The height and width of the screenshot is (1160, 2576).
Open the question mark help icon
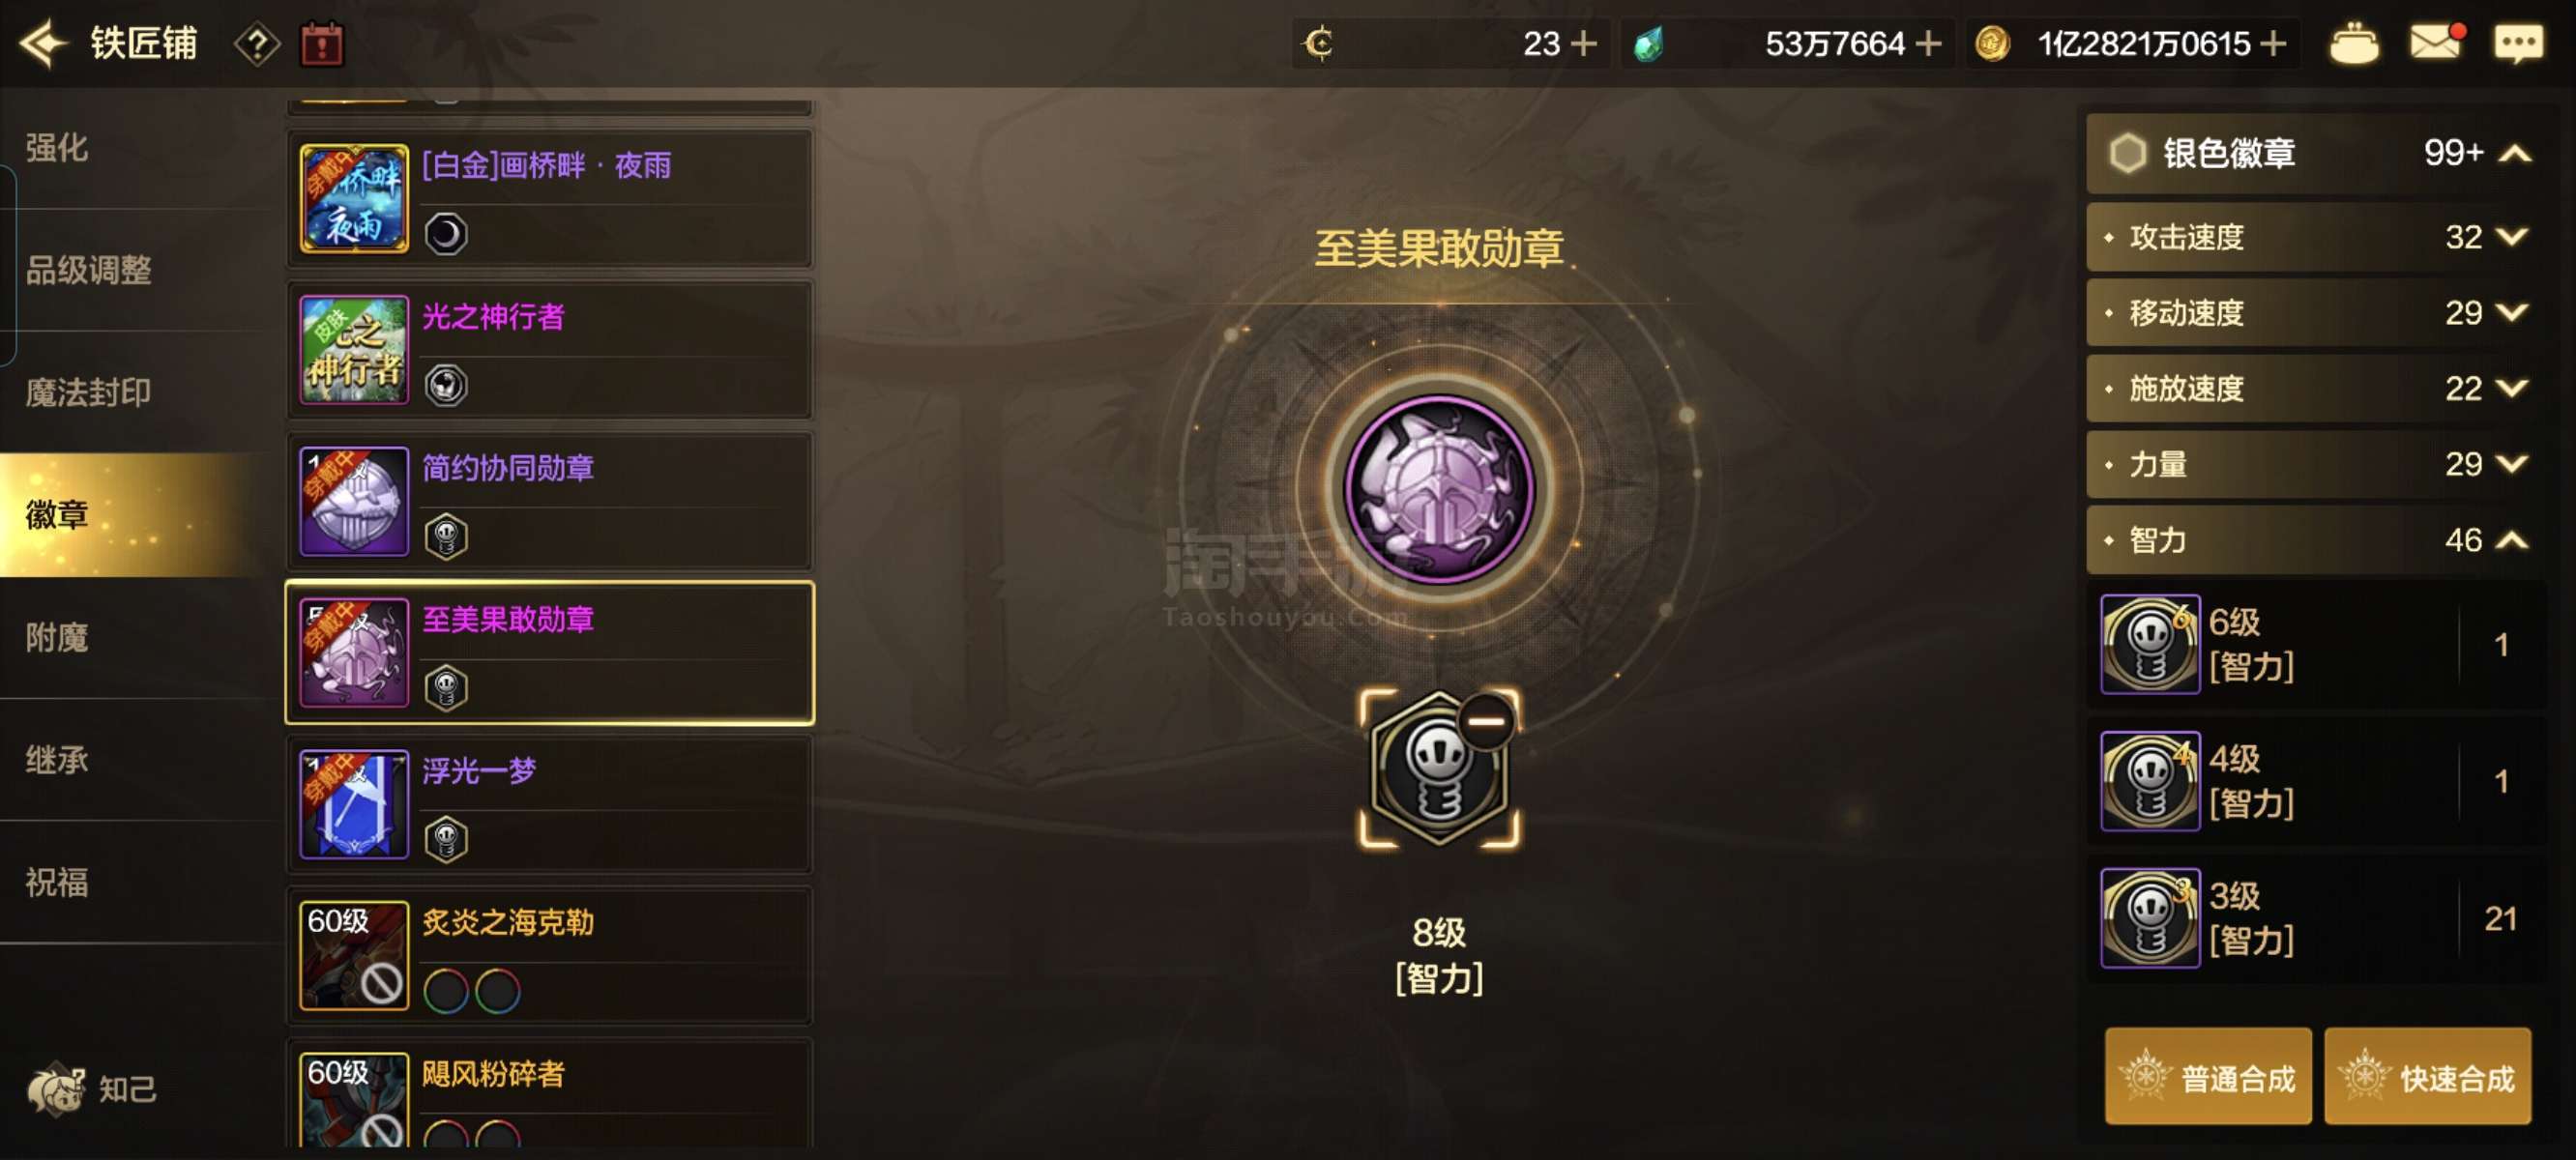(x=257, y=44)
